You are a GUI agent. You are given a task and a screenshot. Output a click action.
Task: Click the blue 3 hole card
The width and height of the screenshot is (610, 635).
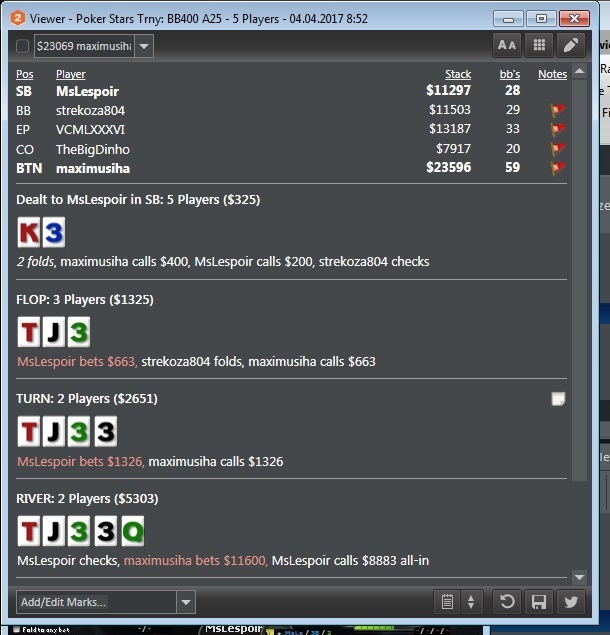pos(54,232)
